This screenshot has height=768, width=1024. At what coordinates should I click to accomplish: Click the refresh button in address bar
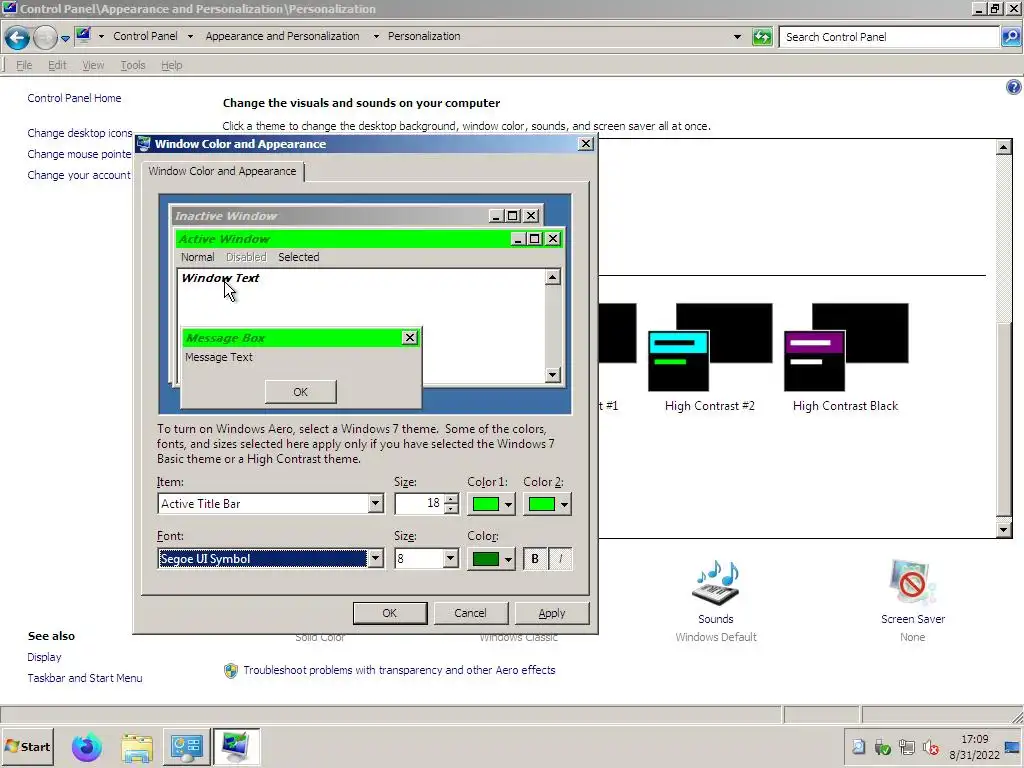tap(761, 37)
